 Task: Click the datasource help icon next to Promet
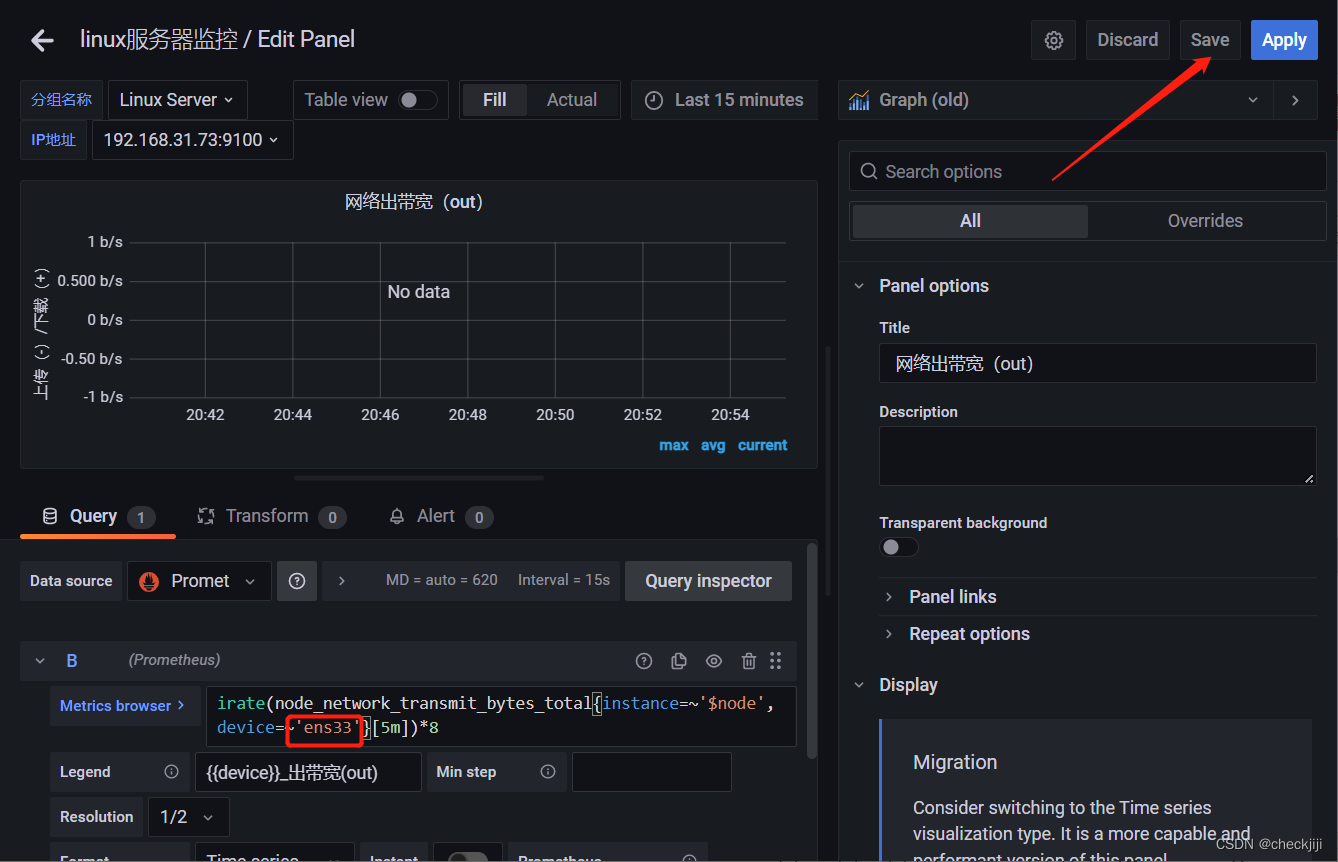(297, 580)
